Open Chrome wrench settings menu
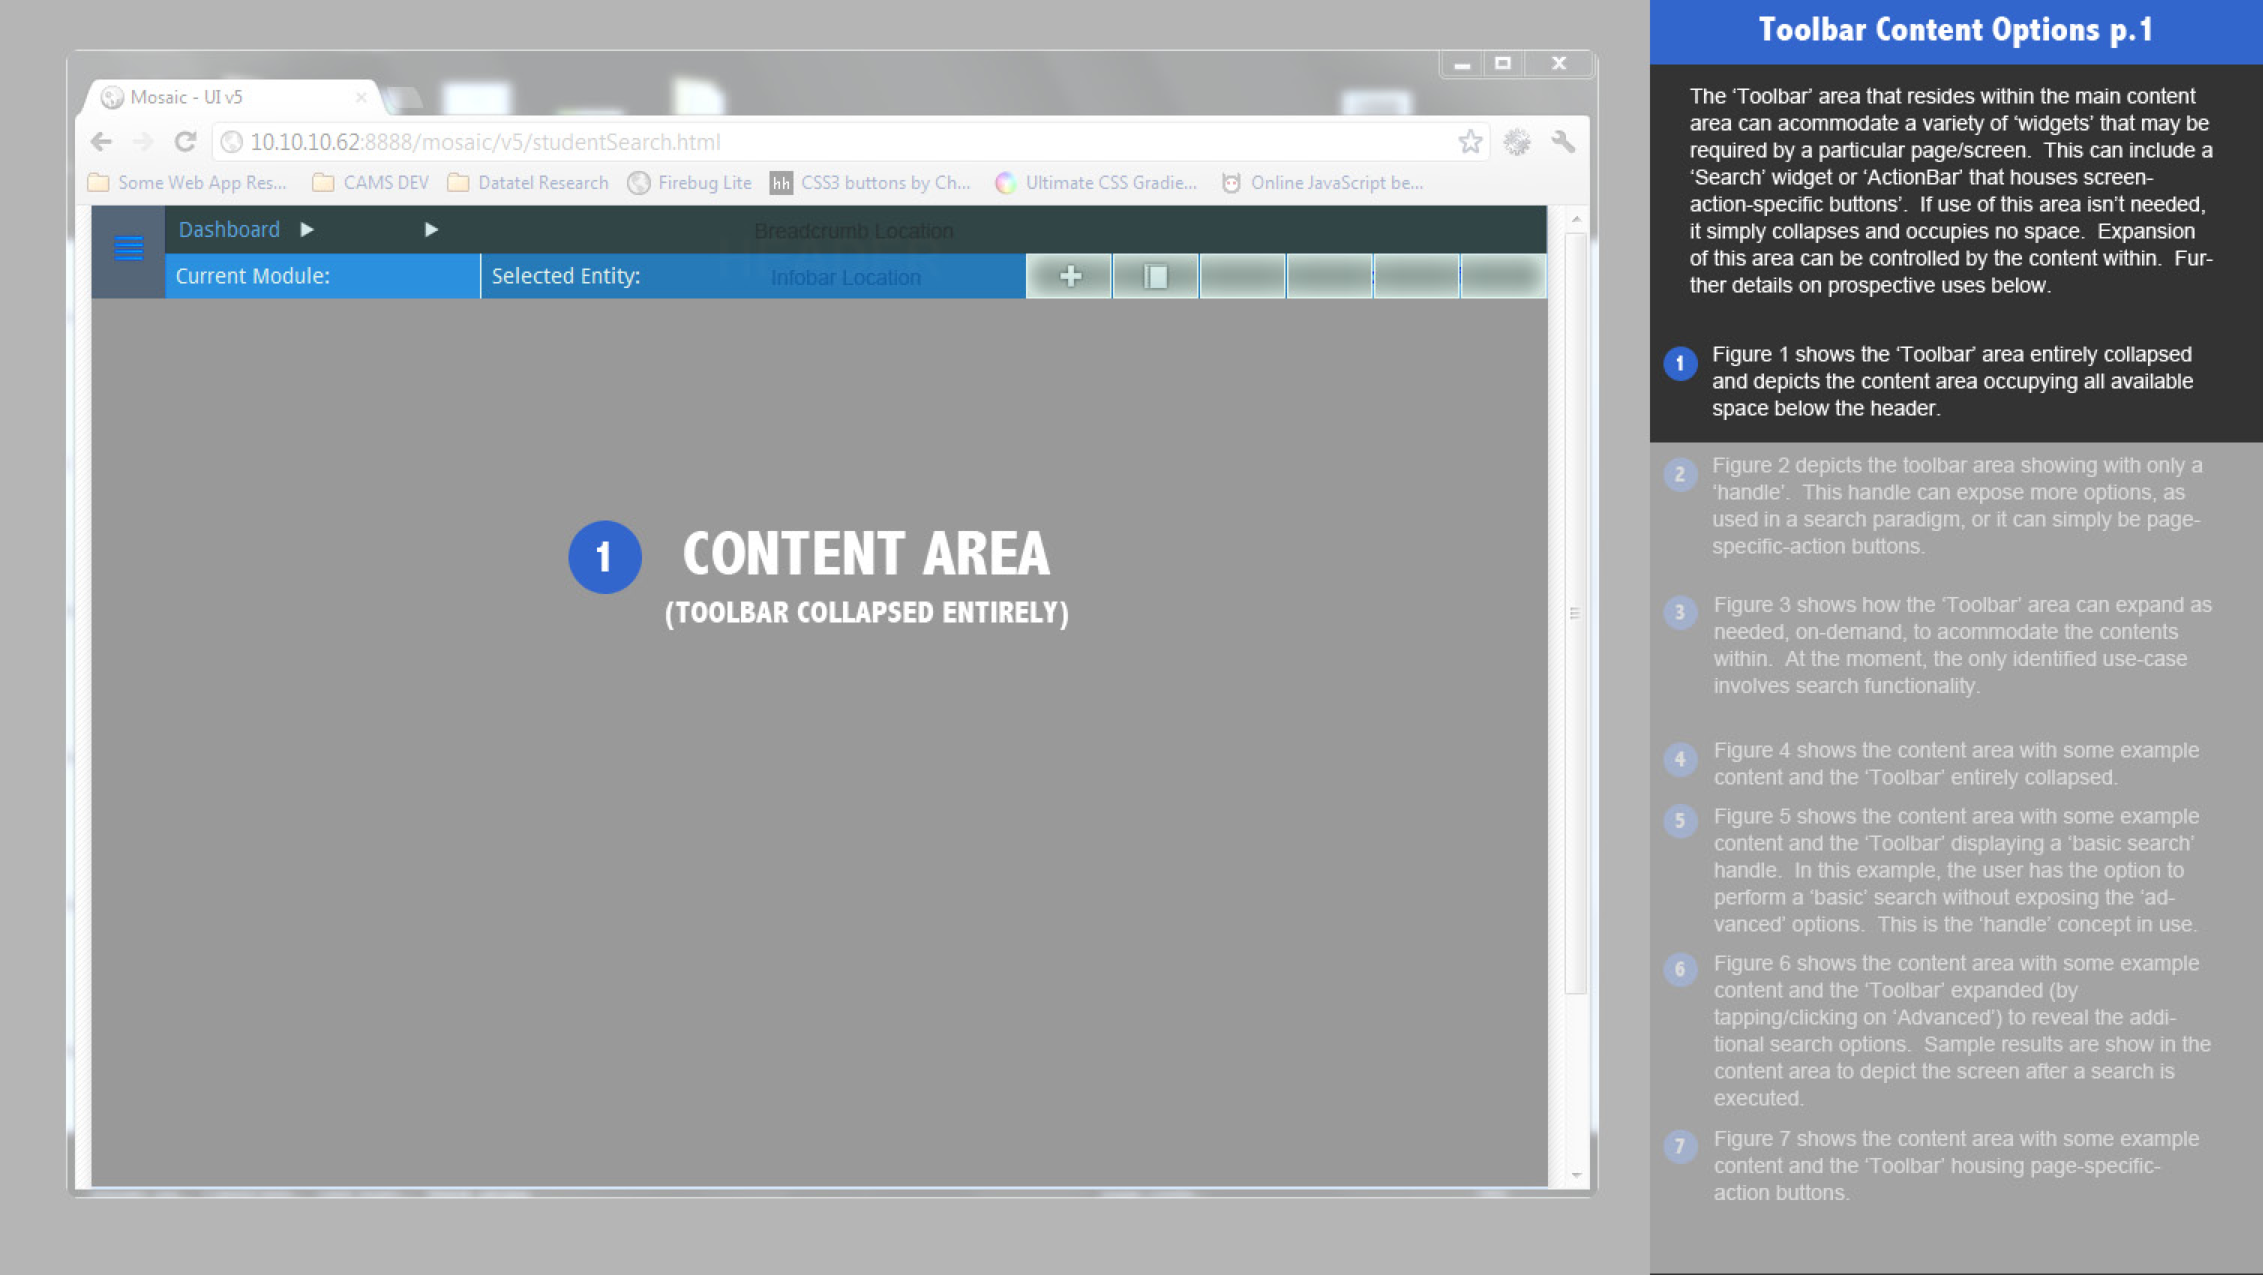Image resolution: width=2263 pixels, height=1275 pixels. click(x=1563, y=142)
